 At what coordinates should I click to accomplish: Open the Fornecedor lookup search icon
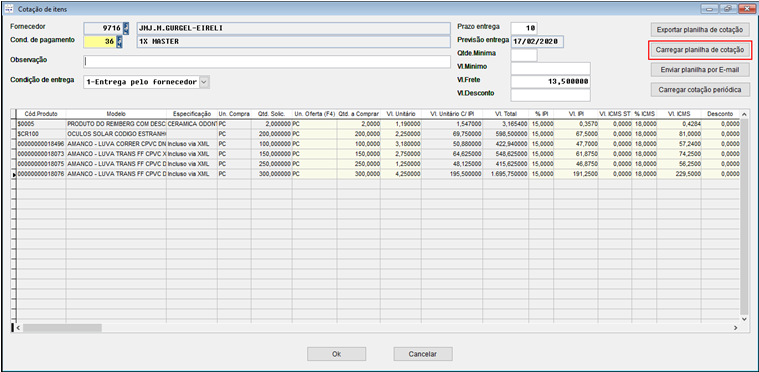click(x=126, y=29)
